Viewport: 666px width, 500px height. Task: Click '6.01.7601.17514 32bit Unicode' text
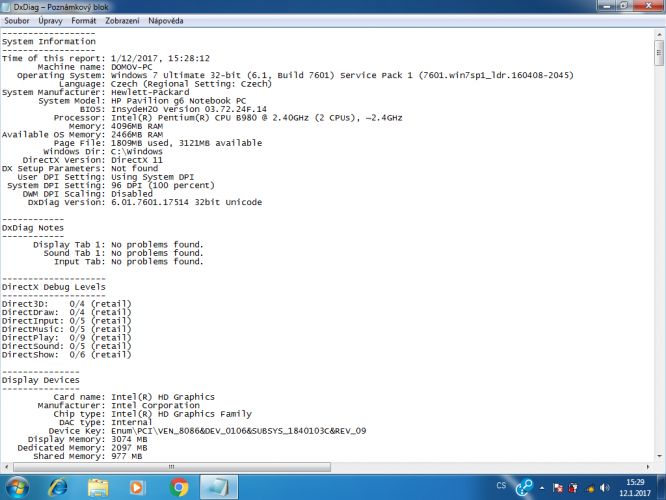click(186, 202)
